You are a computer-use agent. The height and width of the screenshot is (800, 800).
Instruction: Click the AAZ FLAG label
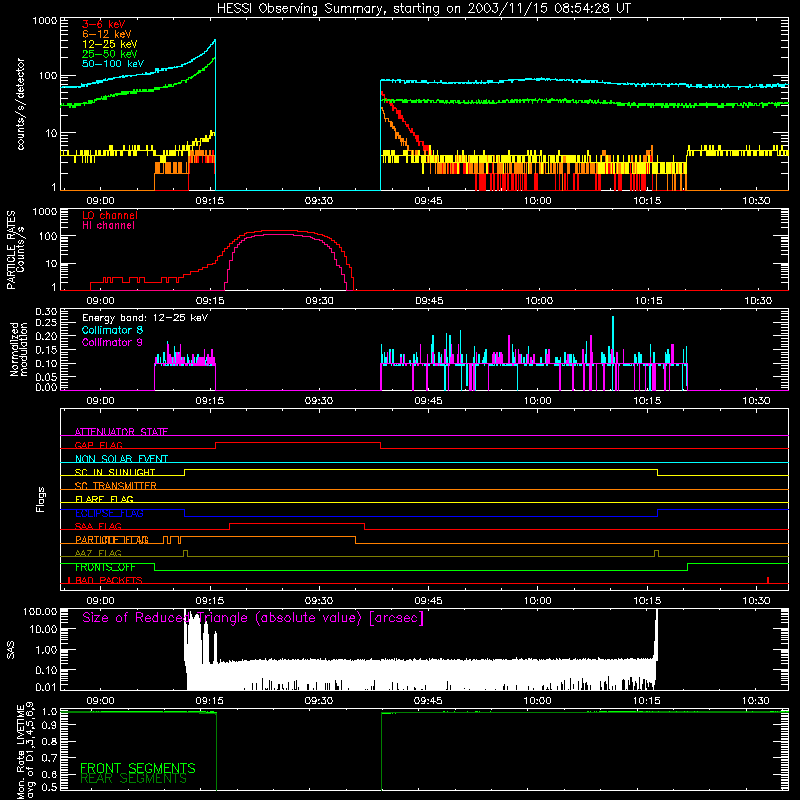[x=98, y=553]
